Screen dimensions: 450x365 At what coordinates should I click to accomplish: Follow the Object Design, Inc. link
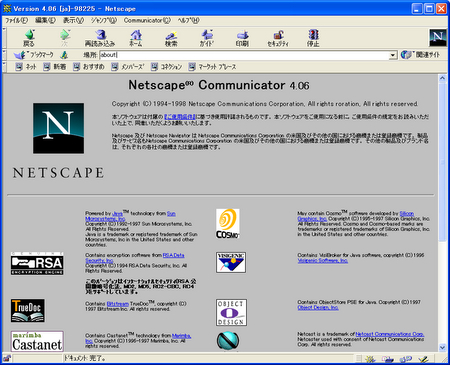pos(318,308)
